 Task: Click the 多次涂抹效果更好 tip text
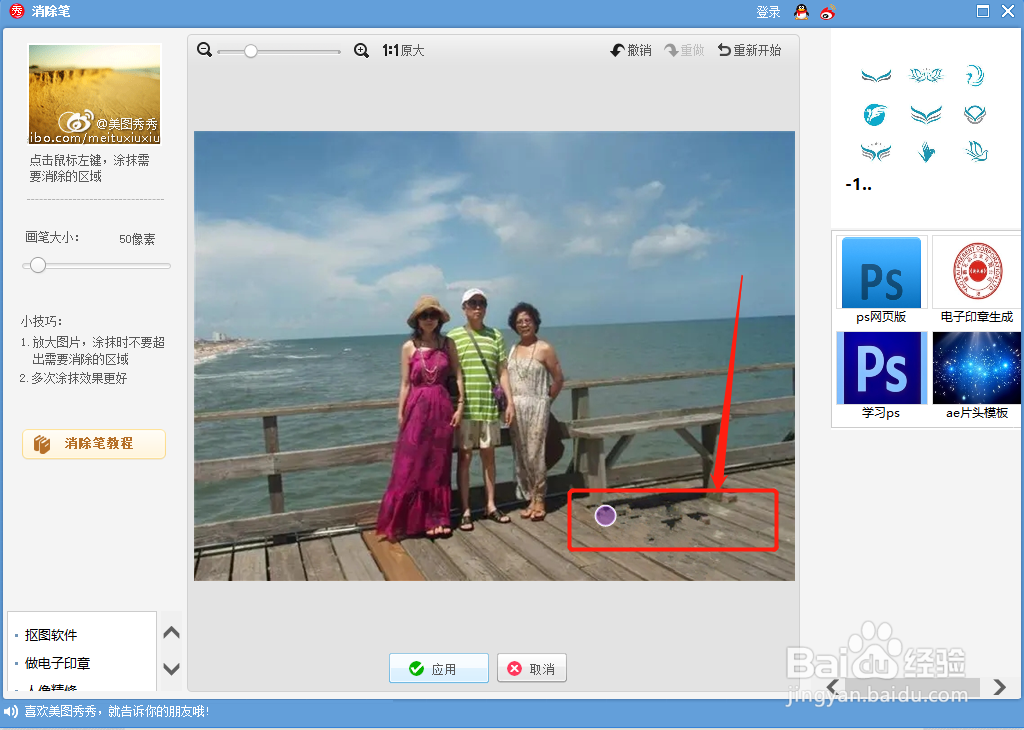tap(79, 378)
